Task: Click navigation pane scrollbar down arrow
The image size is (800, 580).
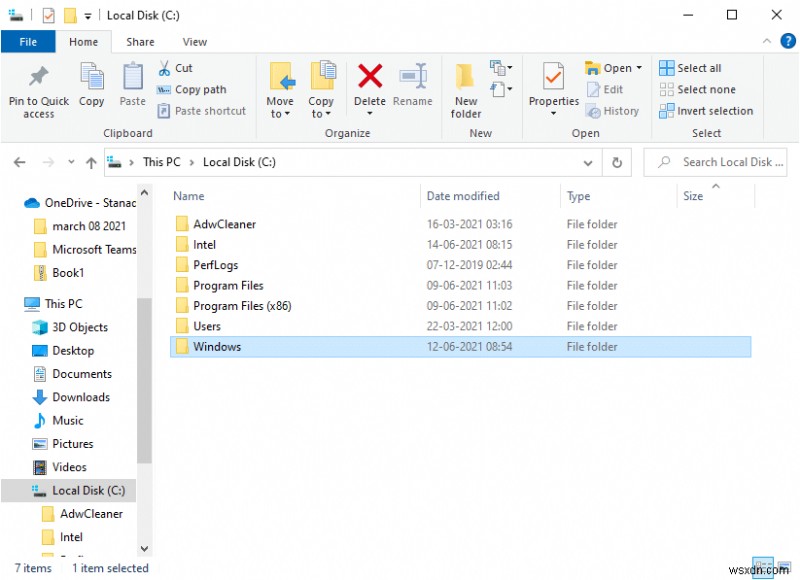Action: (x=144, y=549)
